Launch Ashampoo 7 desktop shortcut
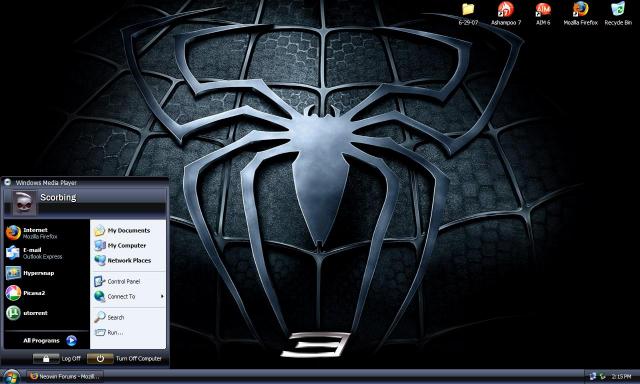Screen dimensions: 640x384 [506, 13]
